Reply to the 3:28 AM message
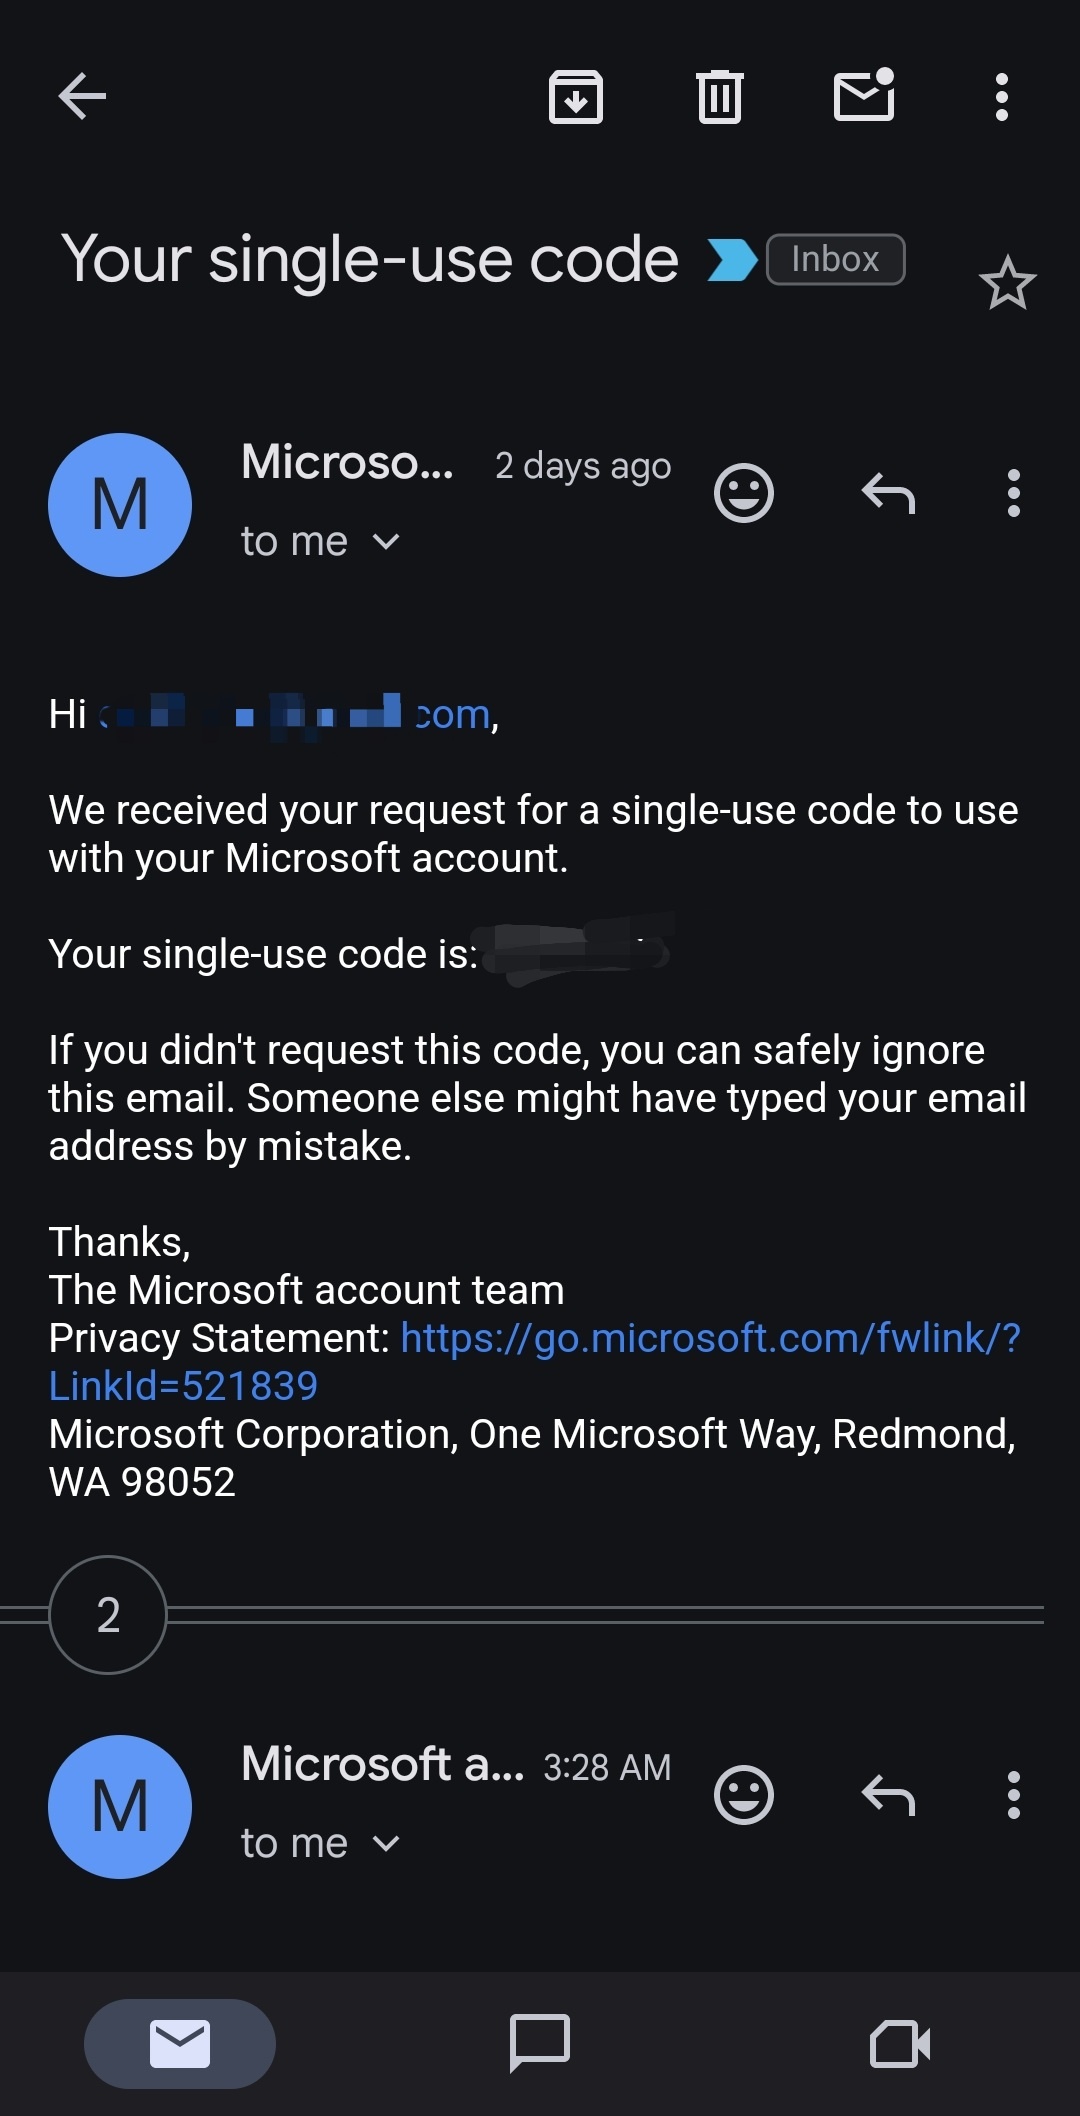The width and height of the screenshot is (1080, 2116). (x=888, y=1795)
